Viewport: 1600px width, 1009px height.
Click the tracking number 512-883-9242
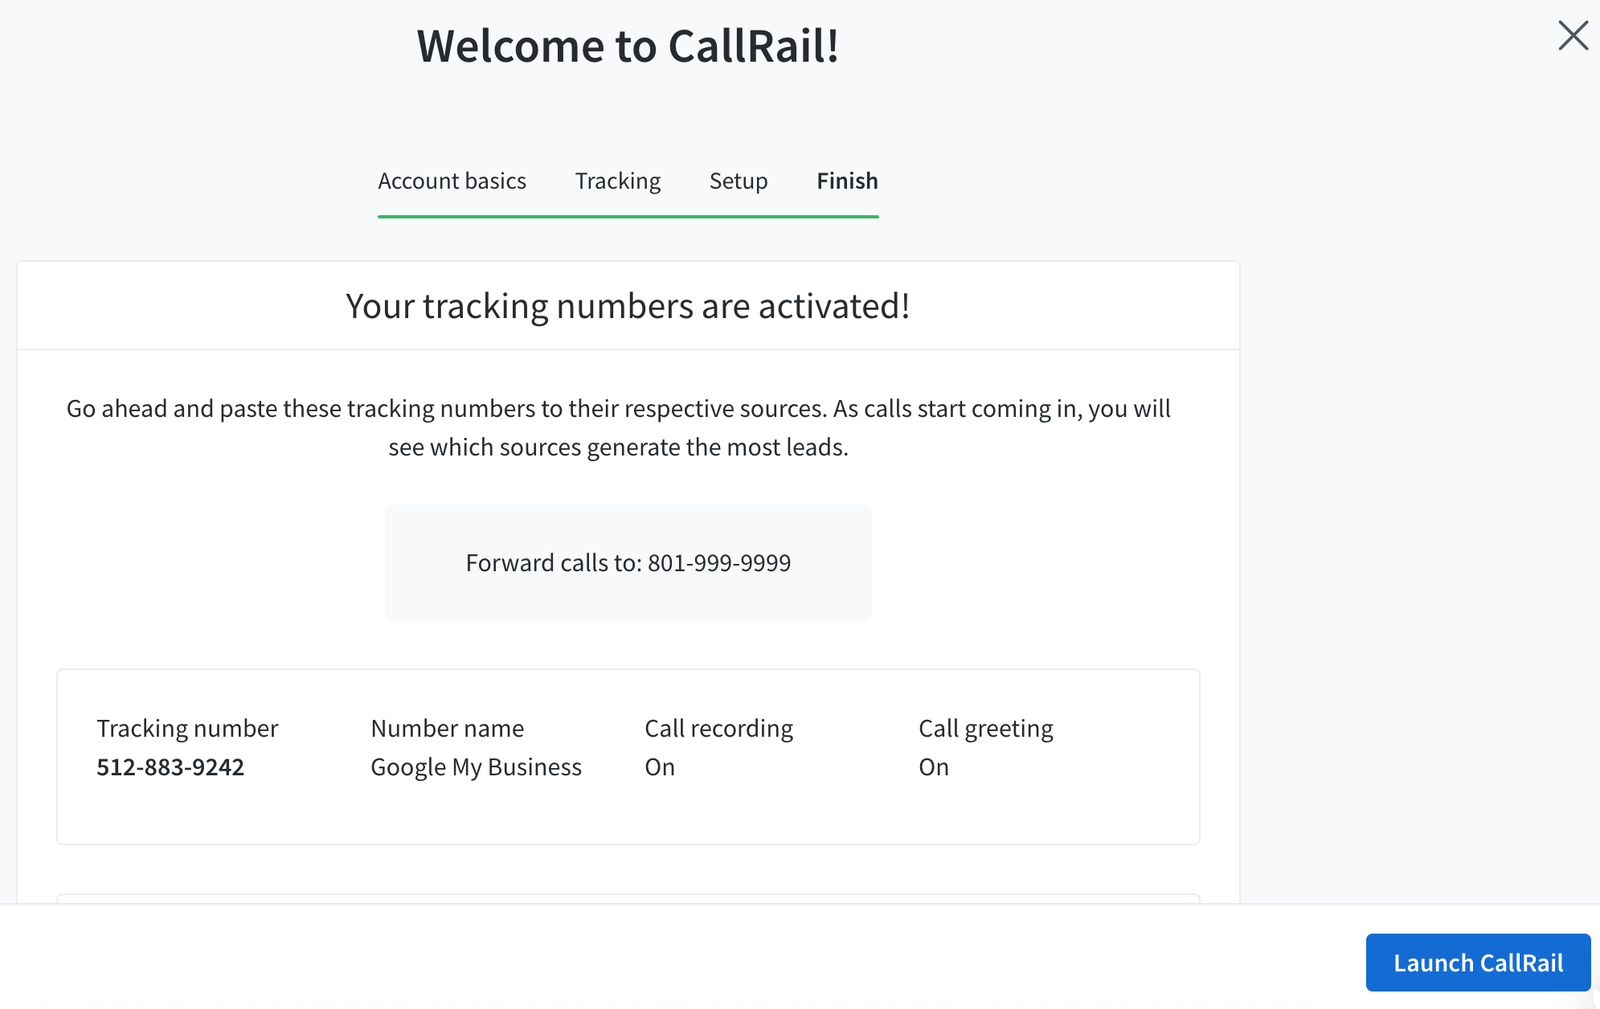tap(170, 767)
